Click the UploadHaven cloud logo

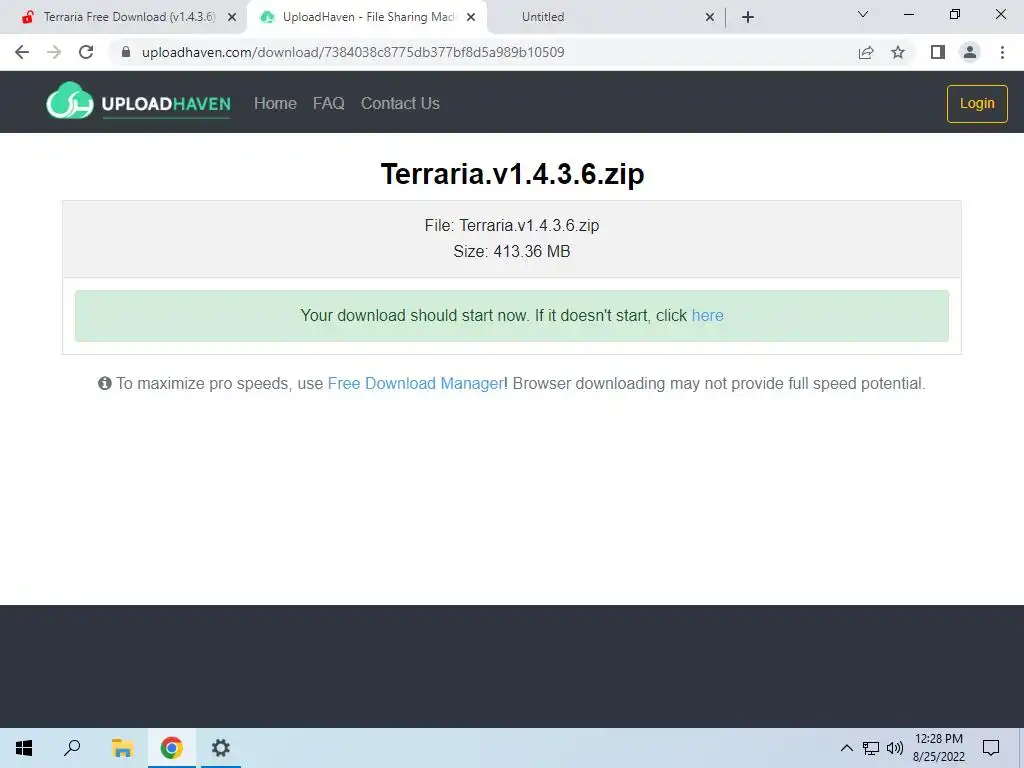point(69,102)
